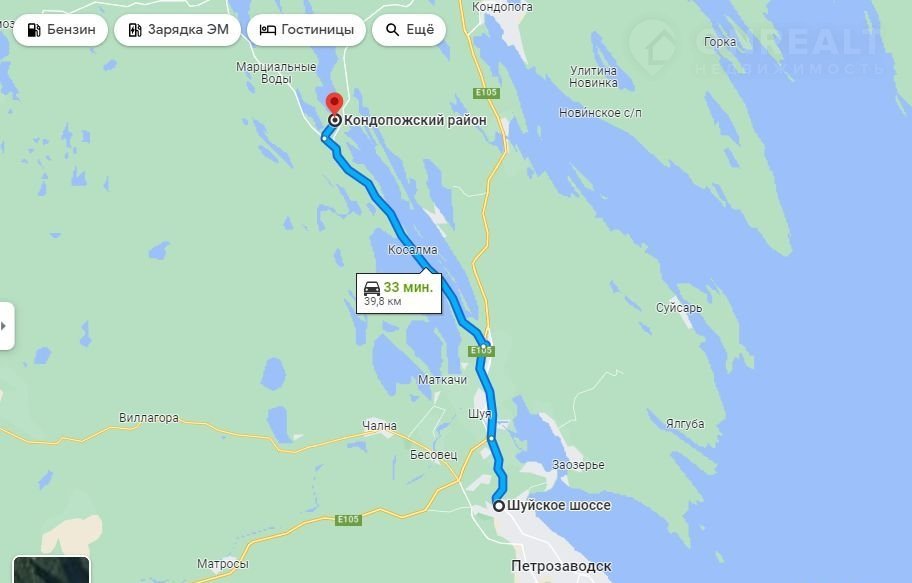Click the Зарядка ЭМ charging station icon
The width and height of the screenshot is (912, 583).
[x=135, y=30]
